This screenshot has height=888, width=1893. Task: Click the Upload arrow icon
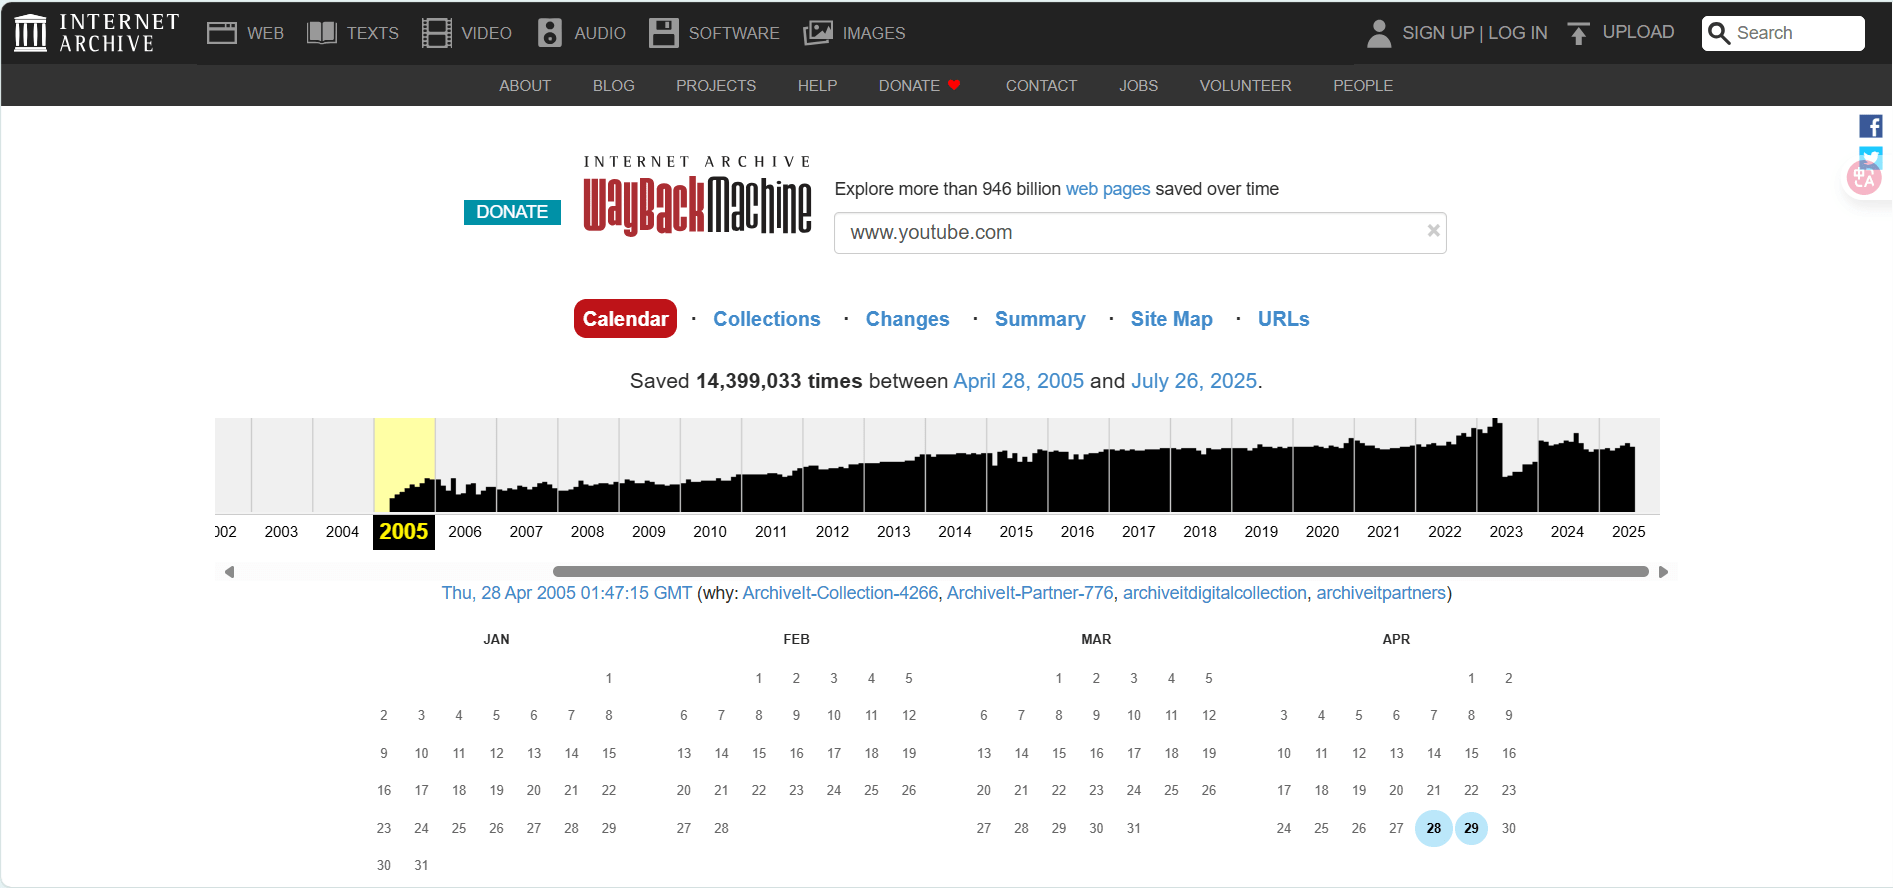(x=1578, y=33)
